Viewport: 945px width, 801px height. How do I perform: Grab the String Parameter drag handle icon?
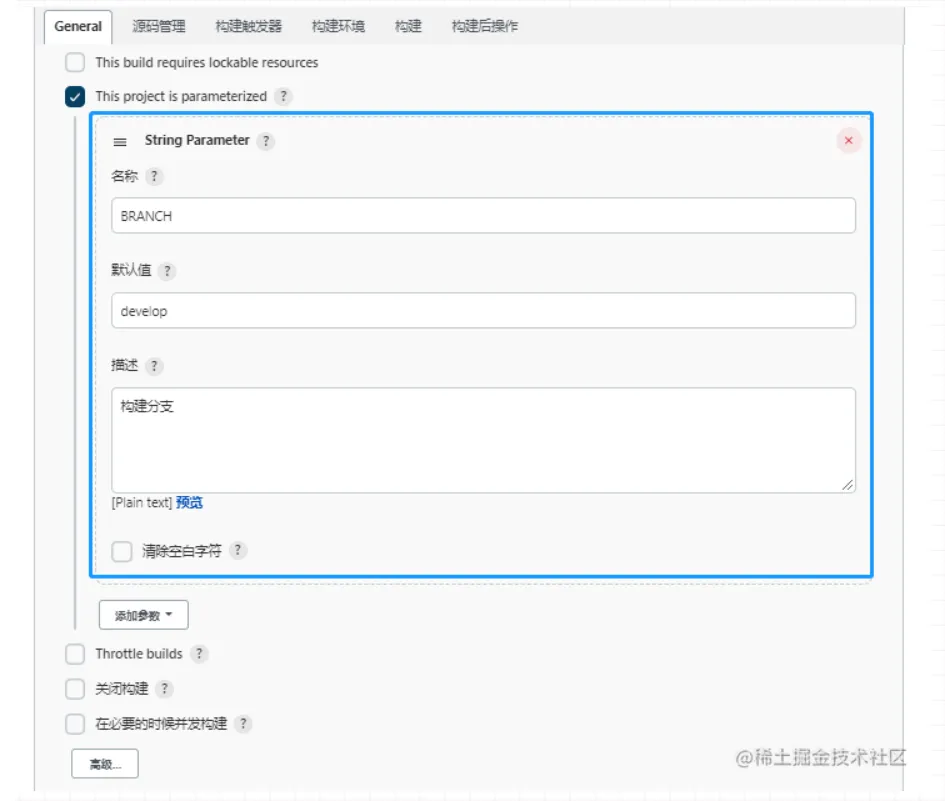tap(120, 142)
